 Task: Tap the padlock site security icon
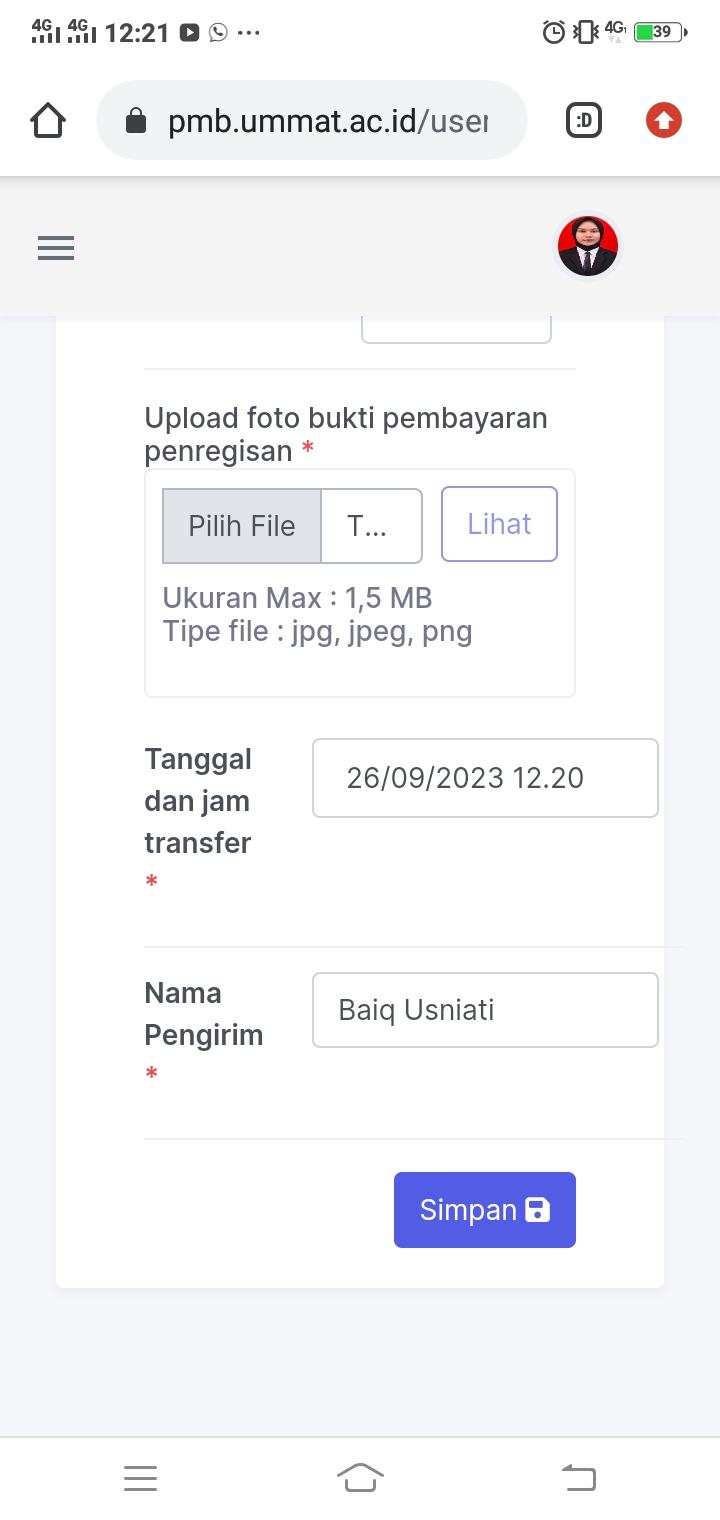(x=135, y=122)
